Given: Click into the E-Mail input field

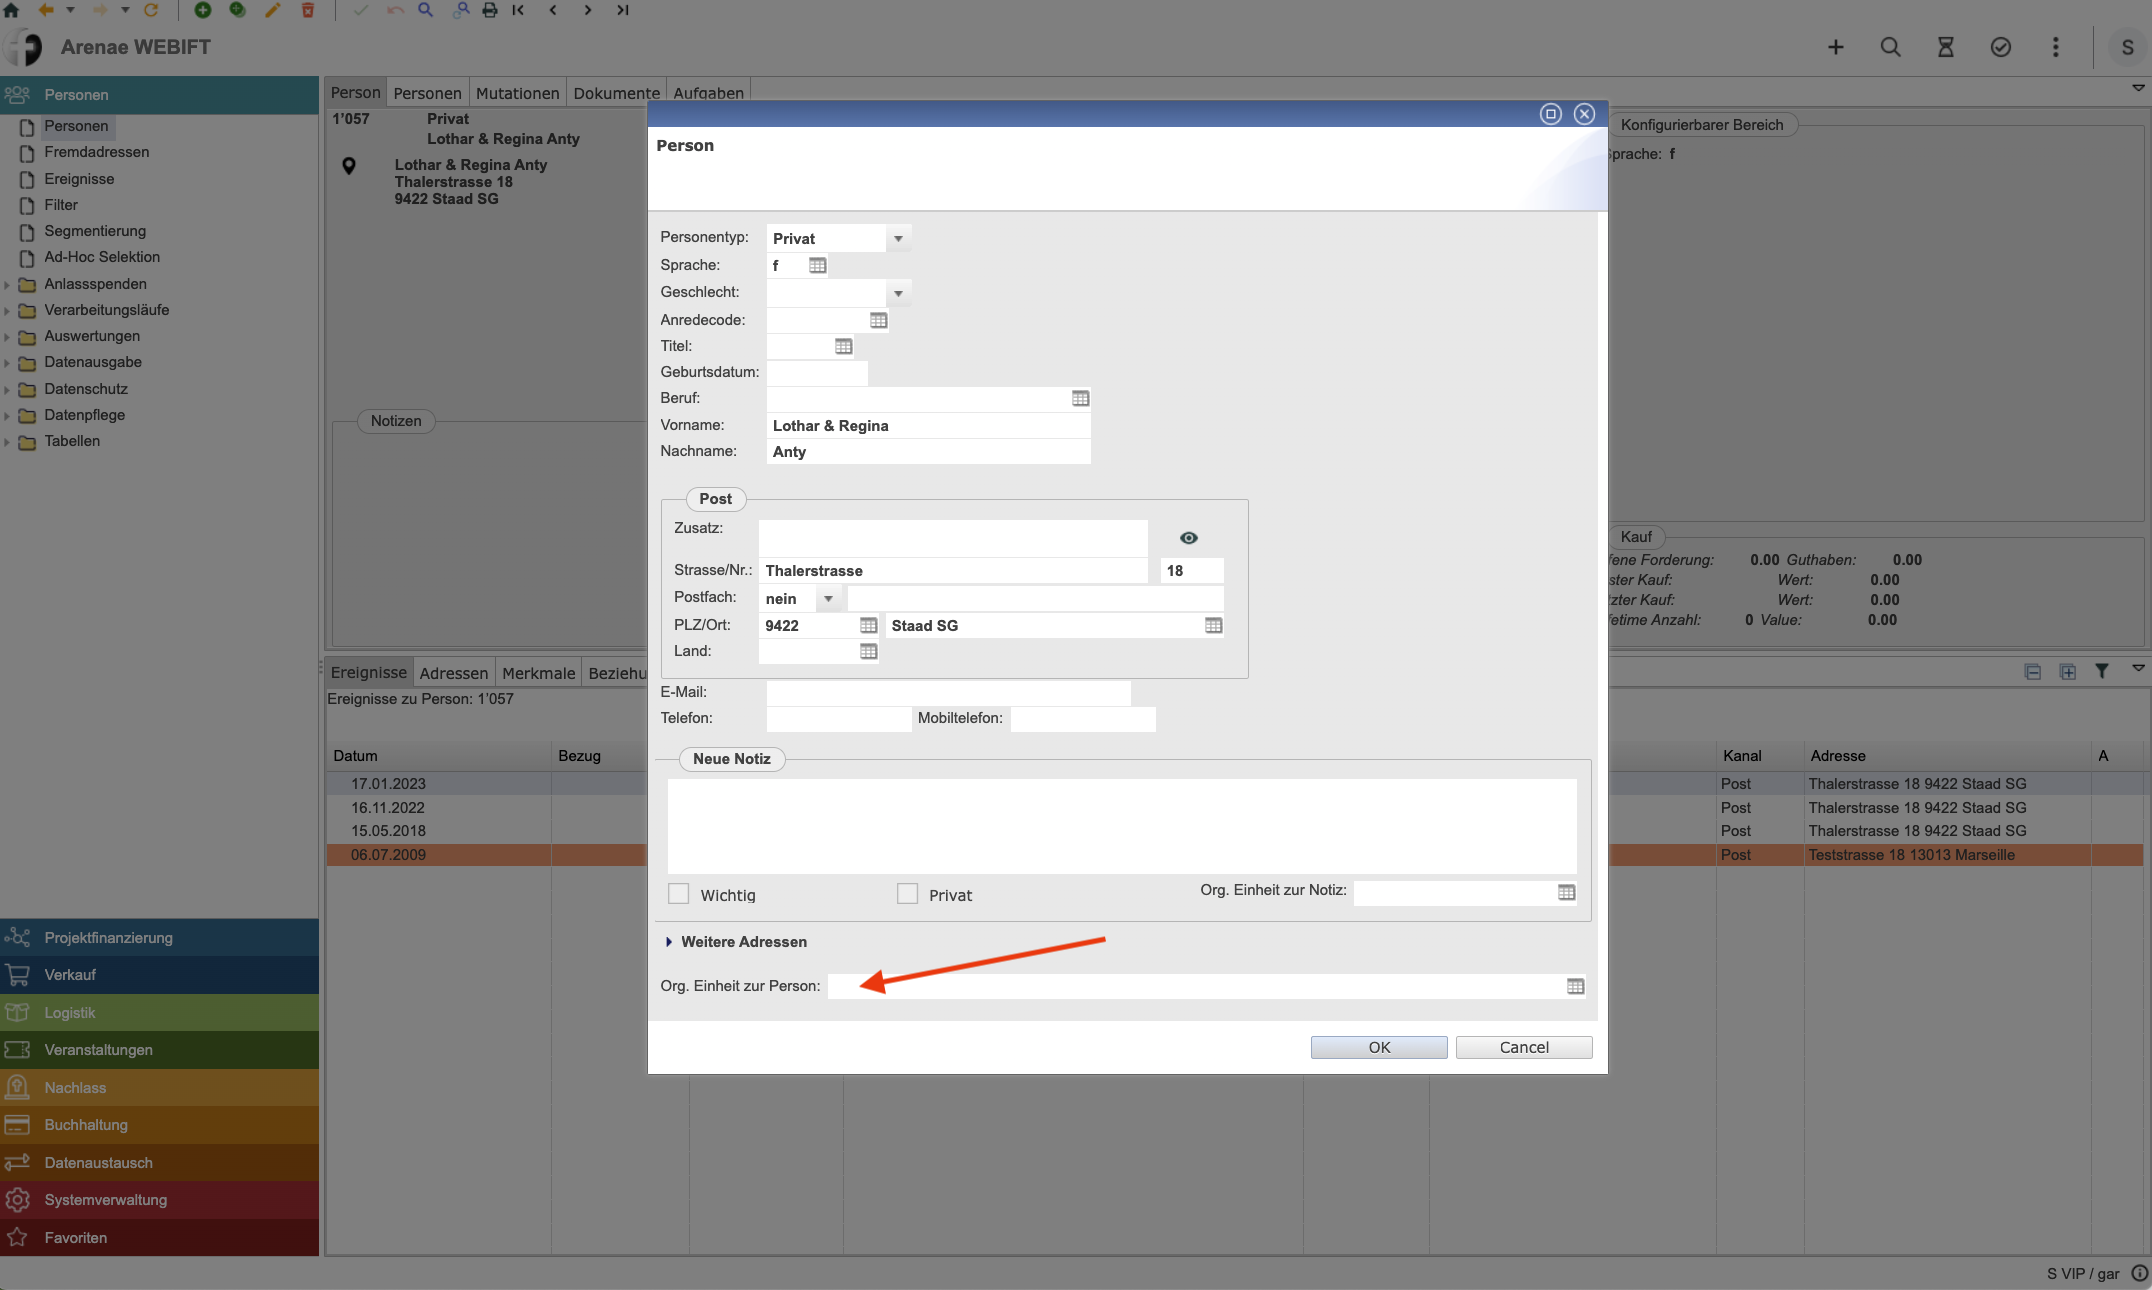Looking at the screenshot, I should pos(947,692).
